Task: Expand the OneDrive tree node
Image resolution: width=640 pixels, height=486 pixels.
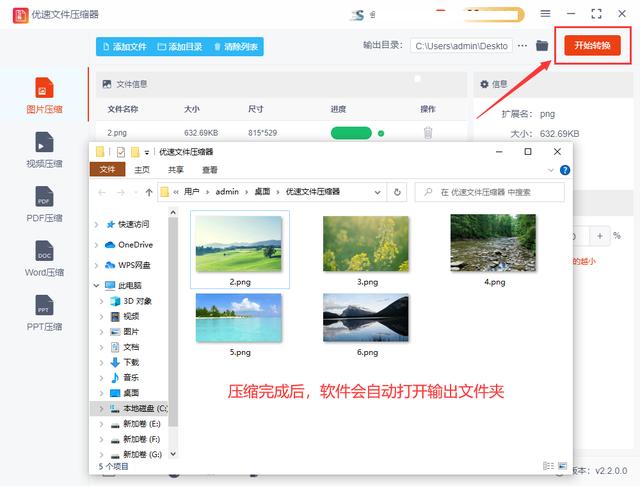Action: 96,245
